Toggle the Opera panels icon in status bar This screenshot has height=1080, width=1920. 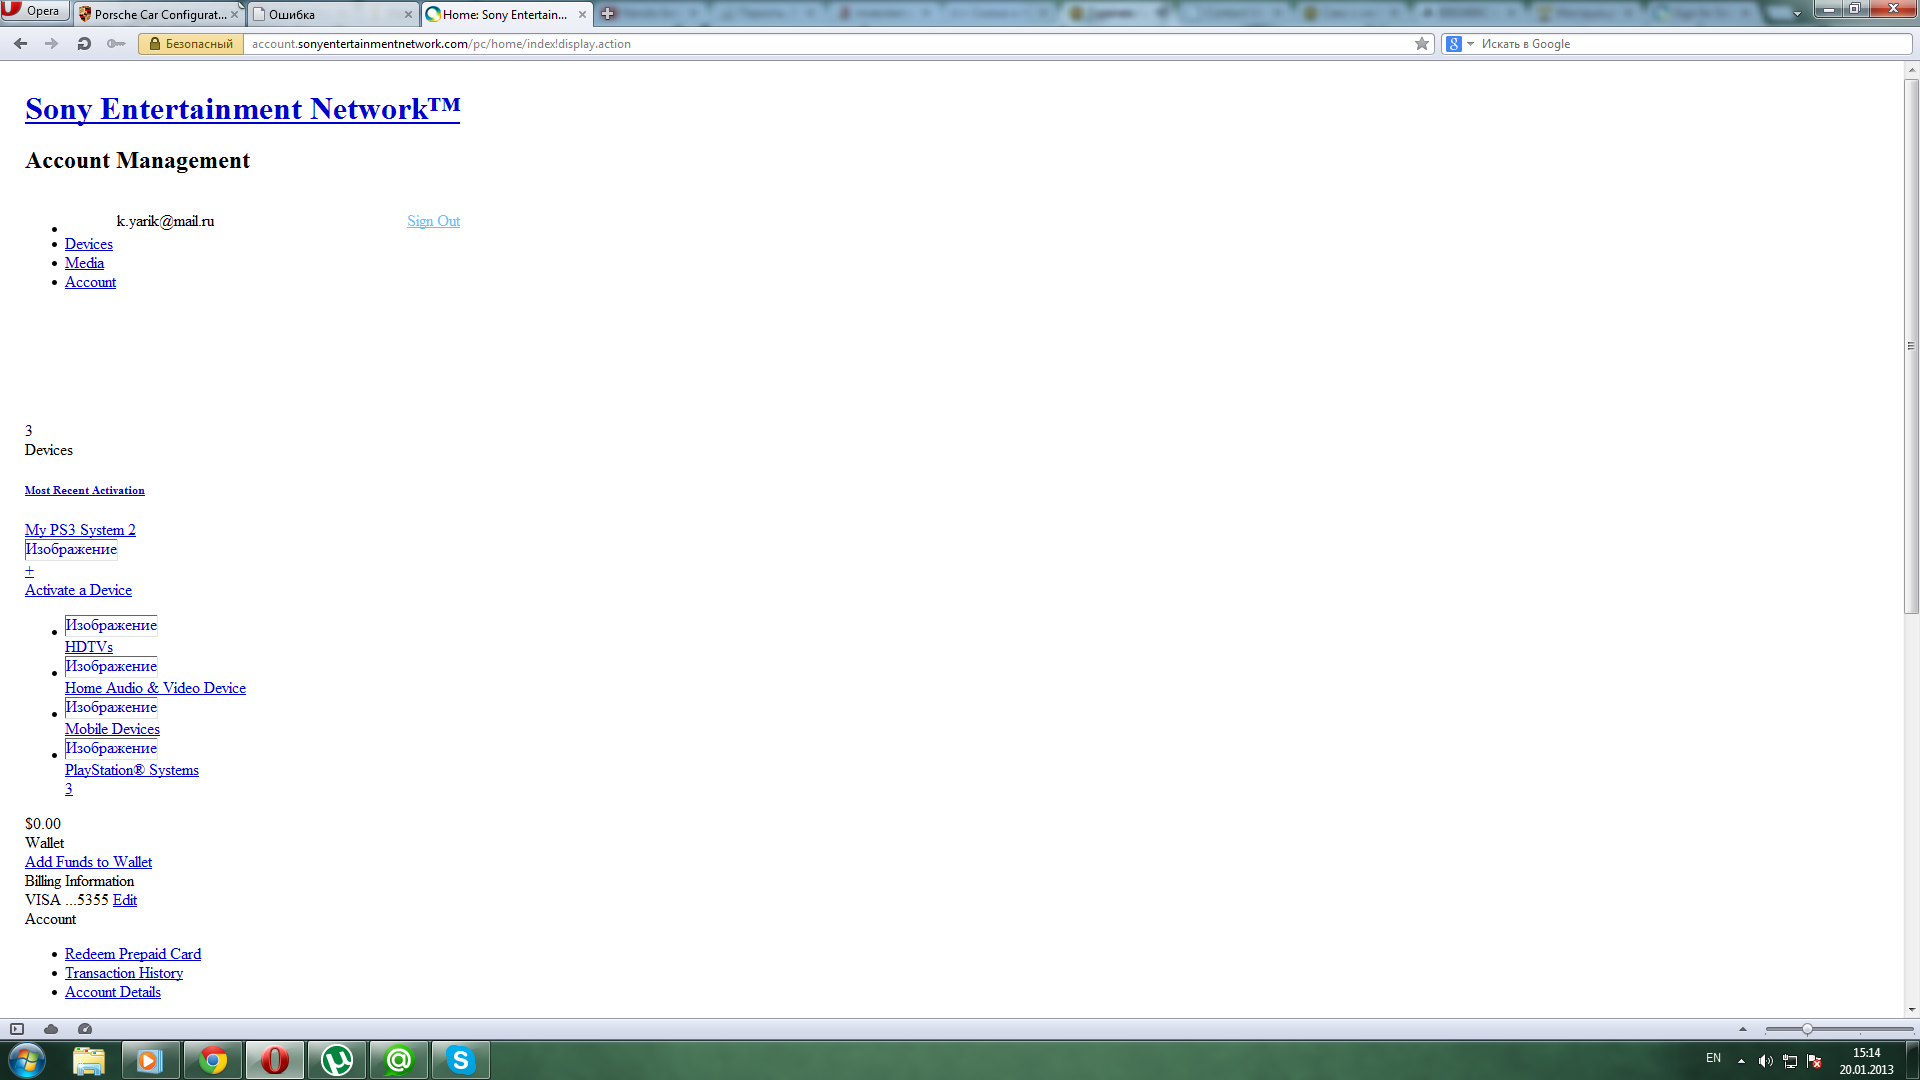[17, 1029]
